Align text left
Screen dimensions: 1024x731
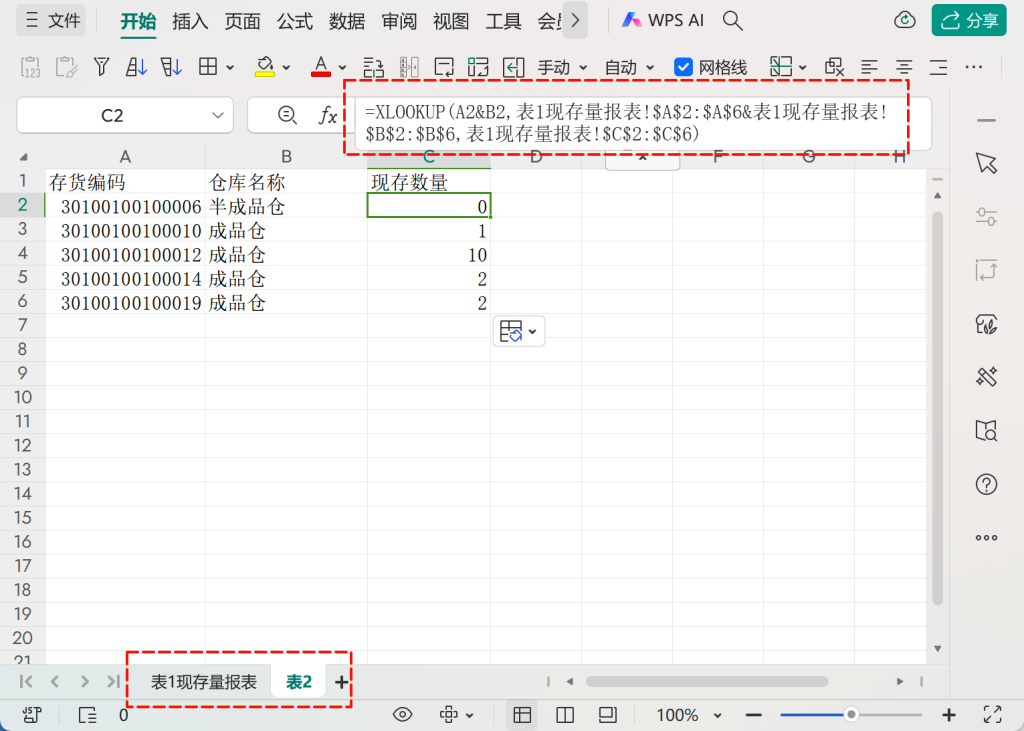tap(869, 67)
